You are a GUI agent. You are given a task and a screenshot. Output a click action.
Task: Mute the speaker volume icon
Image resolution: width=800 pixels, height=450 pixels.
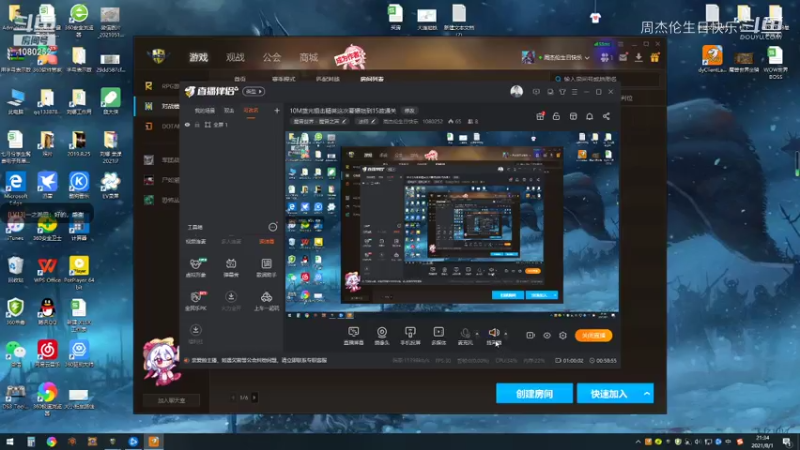[493, 333]
